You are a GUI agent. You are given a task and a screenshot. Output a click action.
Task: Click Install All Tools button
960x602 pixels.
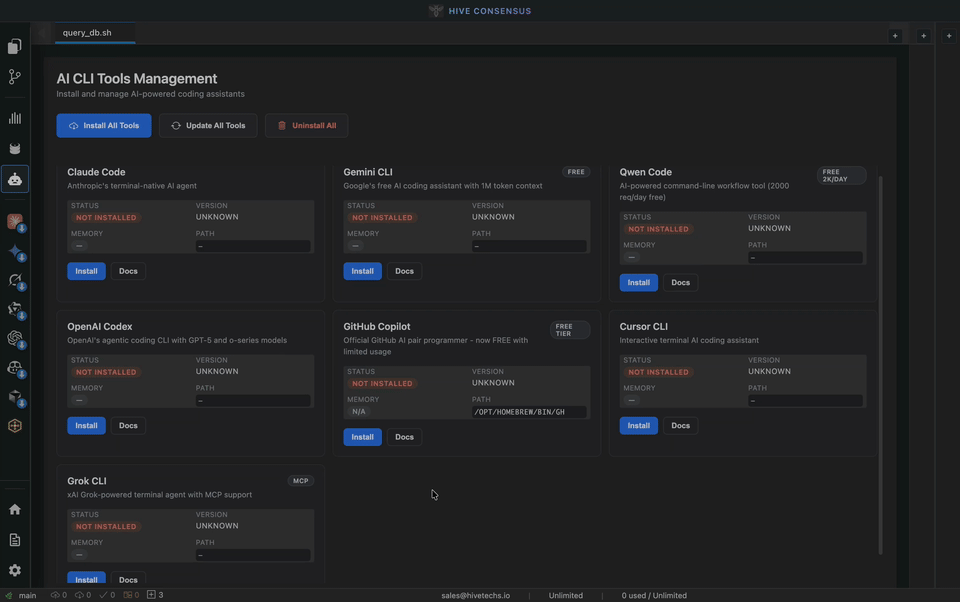click(x=104, y=126)
